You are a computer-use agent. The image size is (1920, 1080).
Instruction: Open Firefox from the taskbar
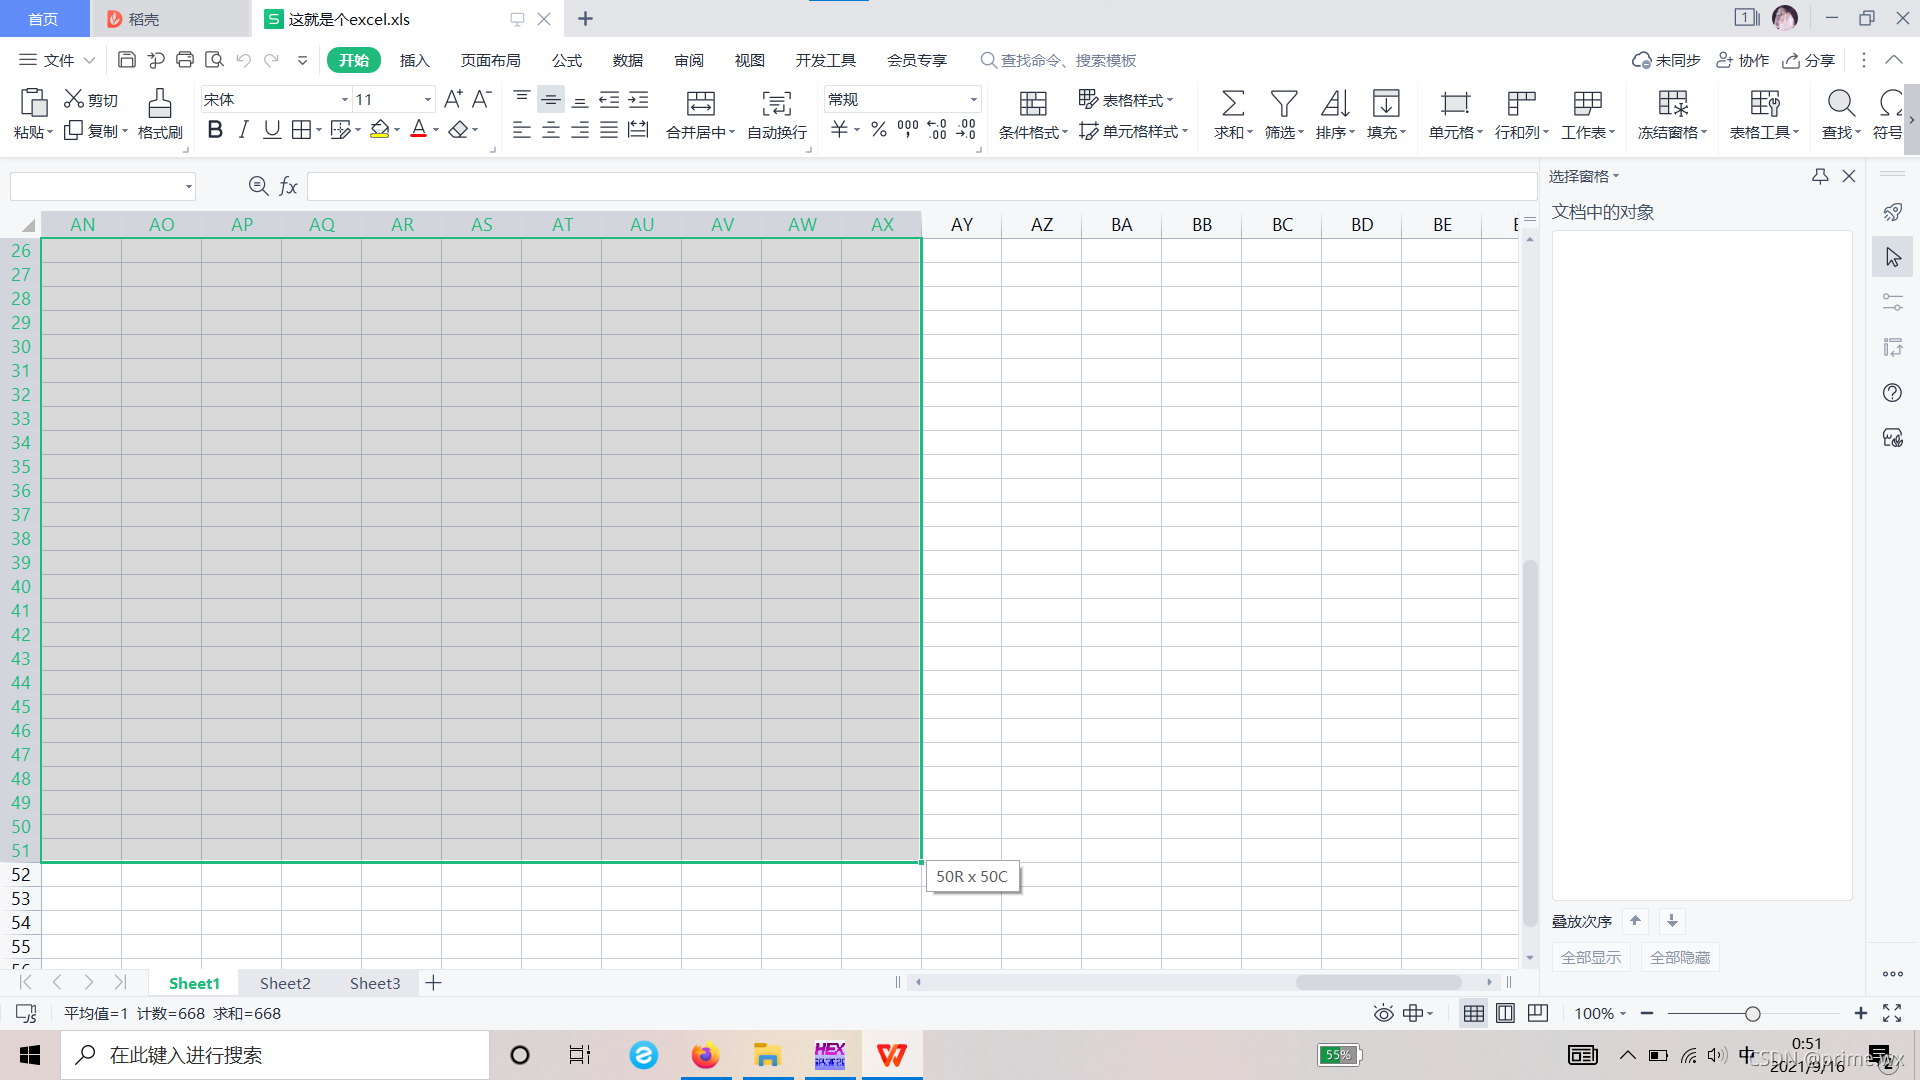pos(705,1055)
